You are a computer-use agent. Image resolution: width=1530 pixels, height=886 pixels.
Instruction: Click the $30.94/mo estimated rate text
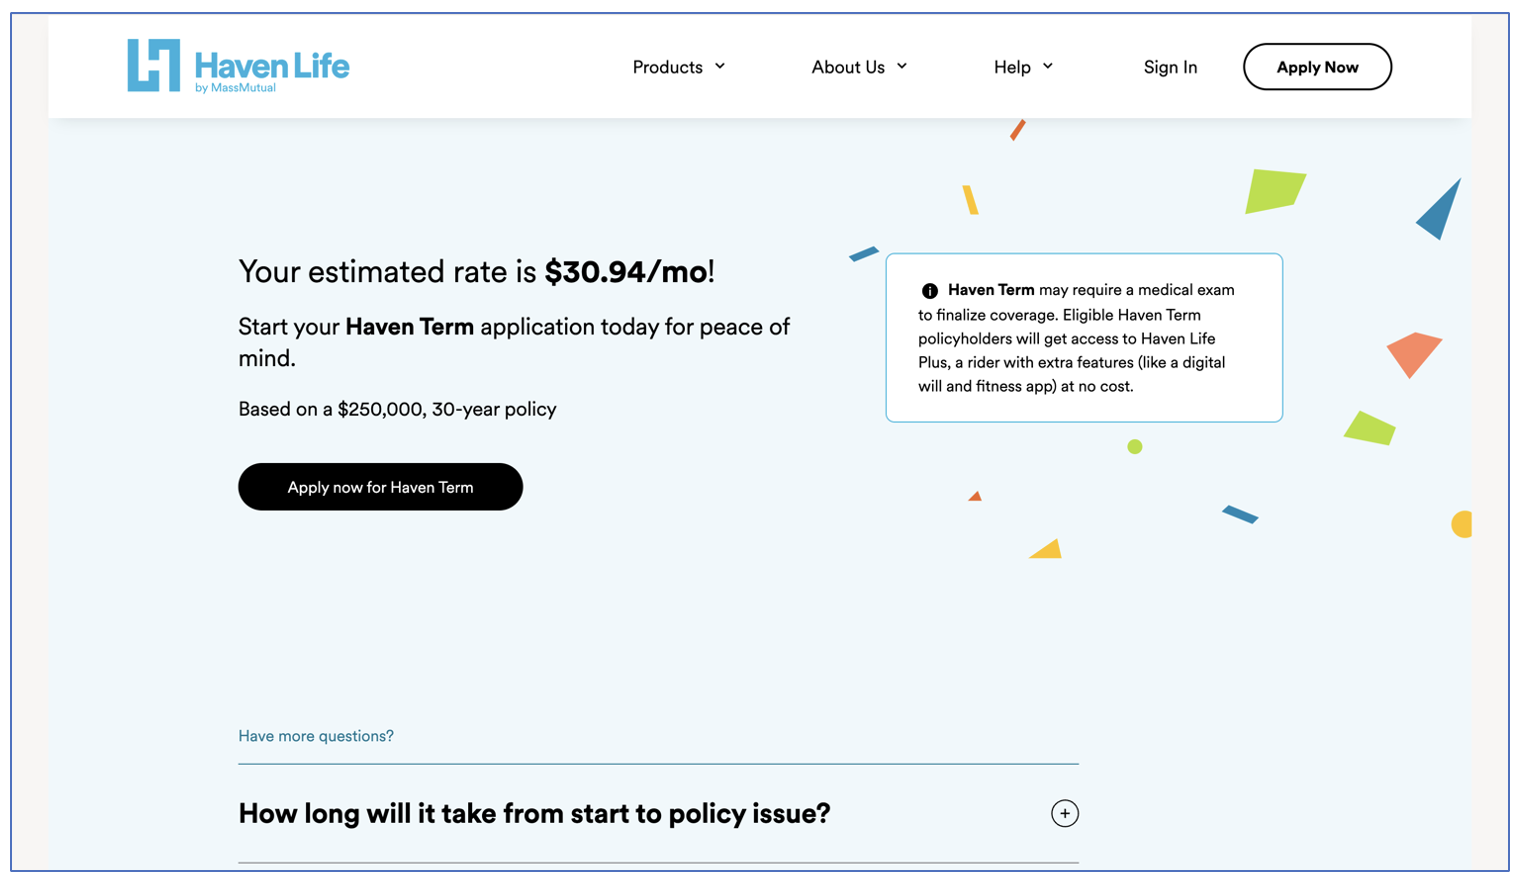[626, 272]
